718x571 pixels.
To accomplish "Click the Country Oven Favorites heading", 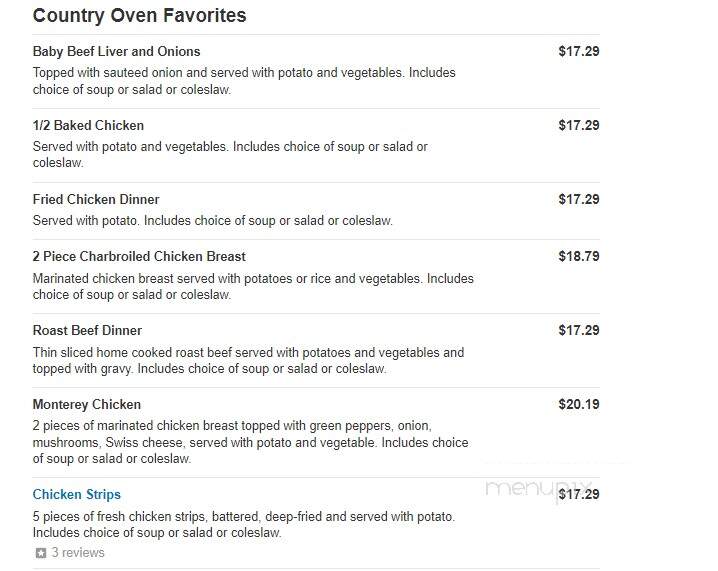I will (x=139, y=16).
